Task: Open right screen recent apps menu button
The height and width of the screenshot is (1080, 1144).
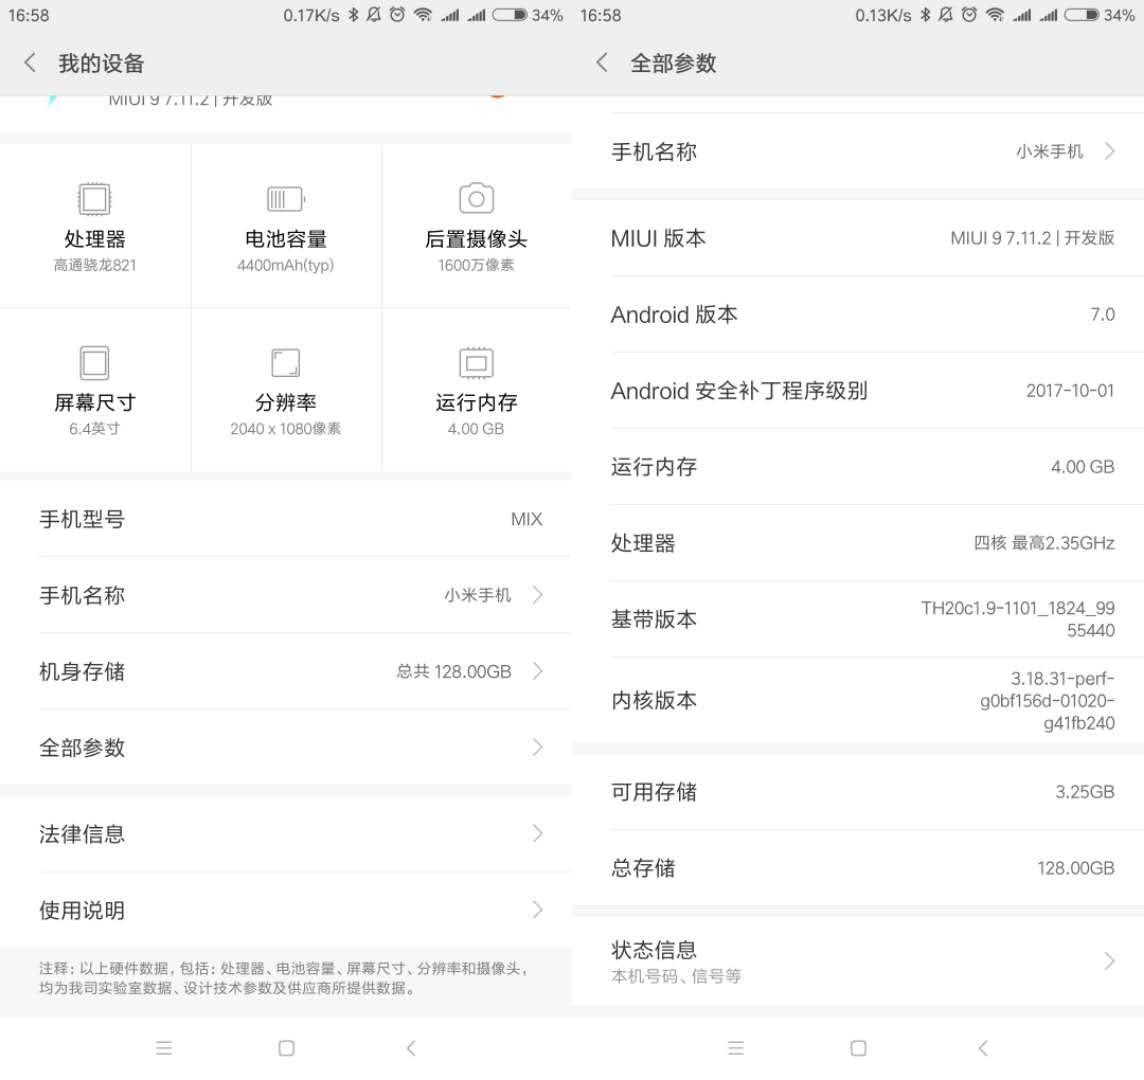Action: [x=736, y=1048]
